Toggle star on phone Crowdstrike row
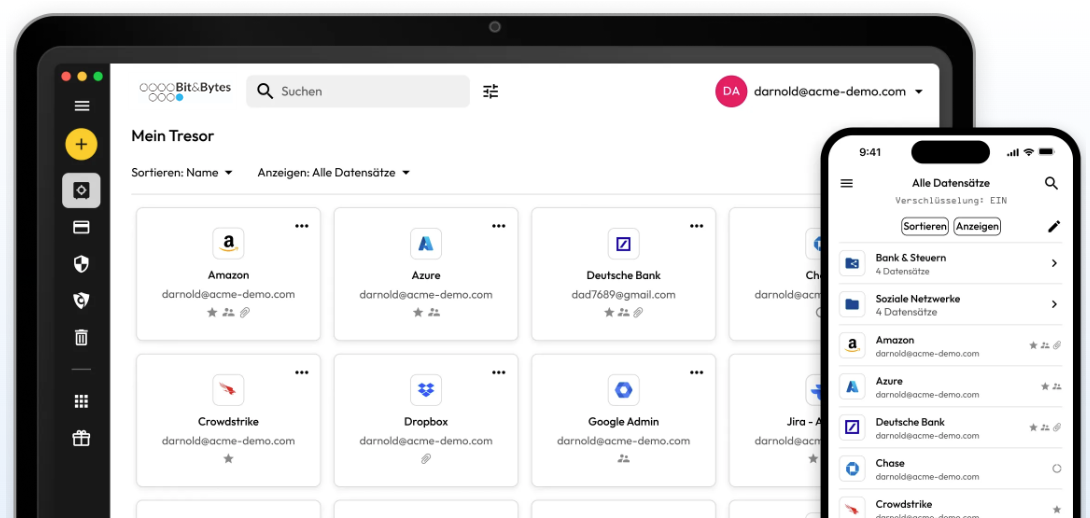The height and width of the screenshot is (518, 1090). click(1057, 510)
